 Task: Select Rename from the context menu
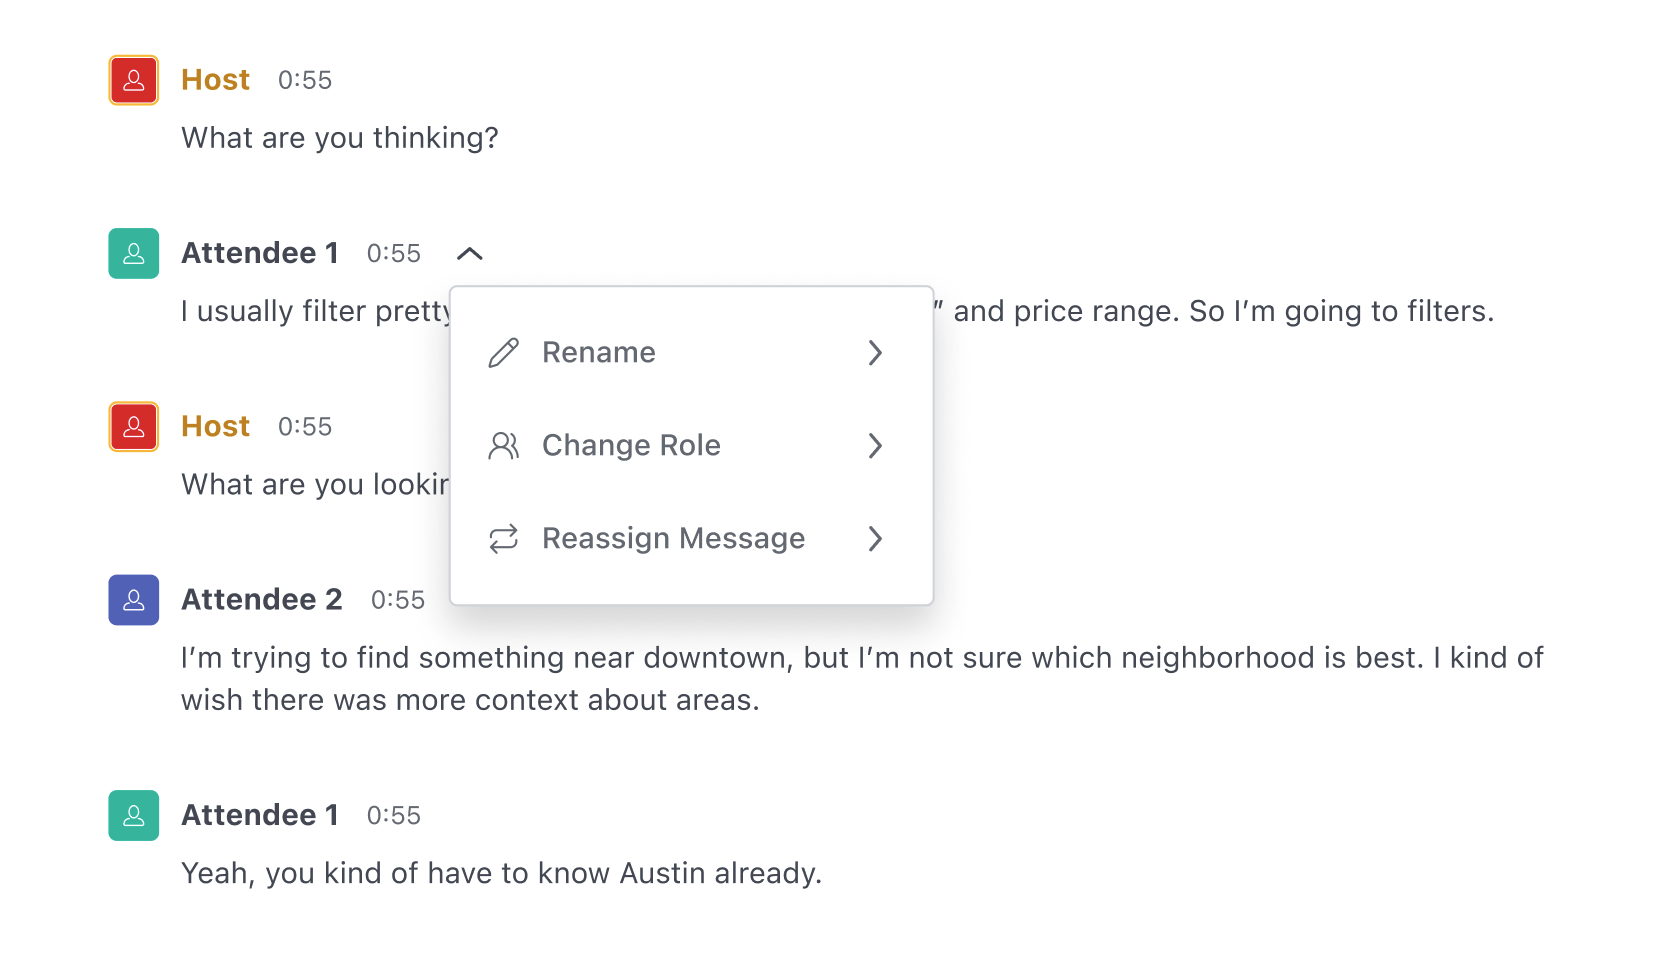pos(691,352)
